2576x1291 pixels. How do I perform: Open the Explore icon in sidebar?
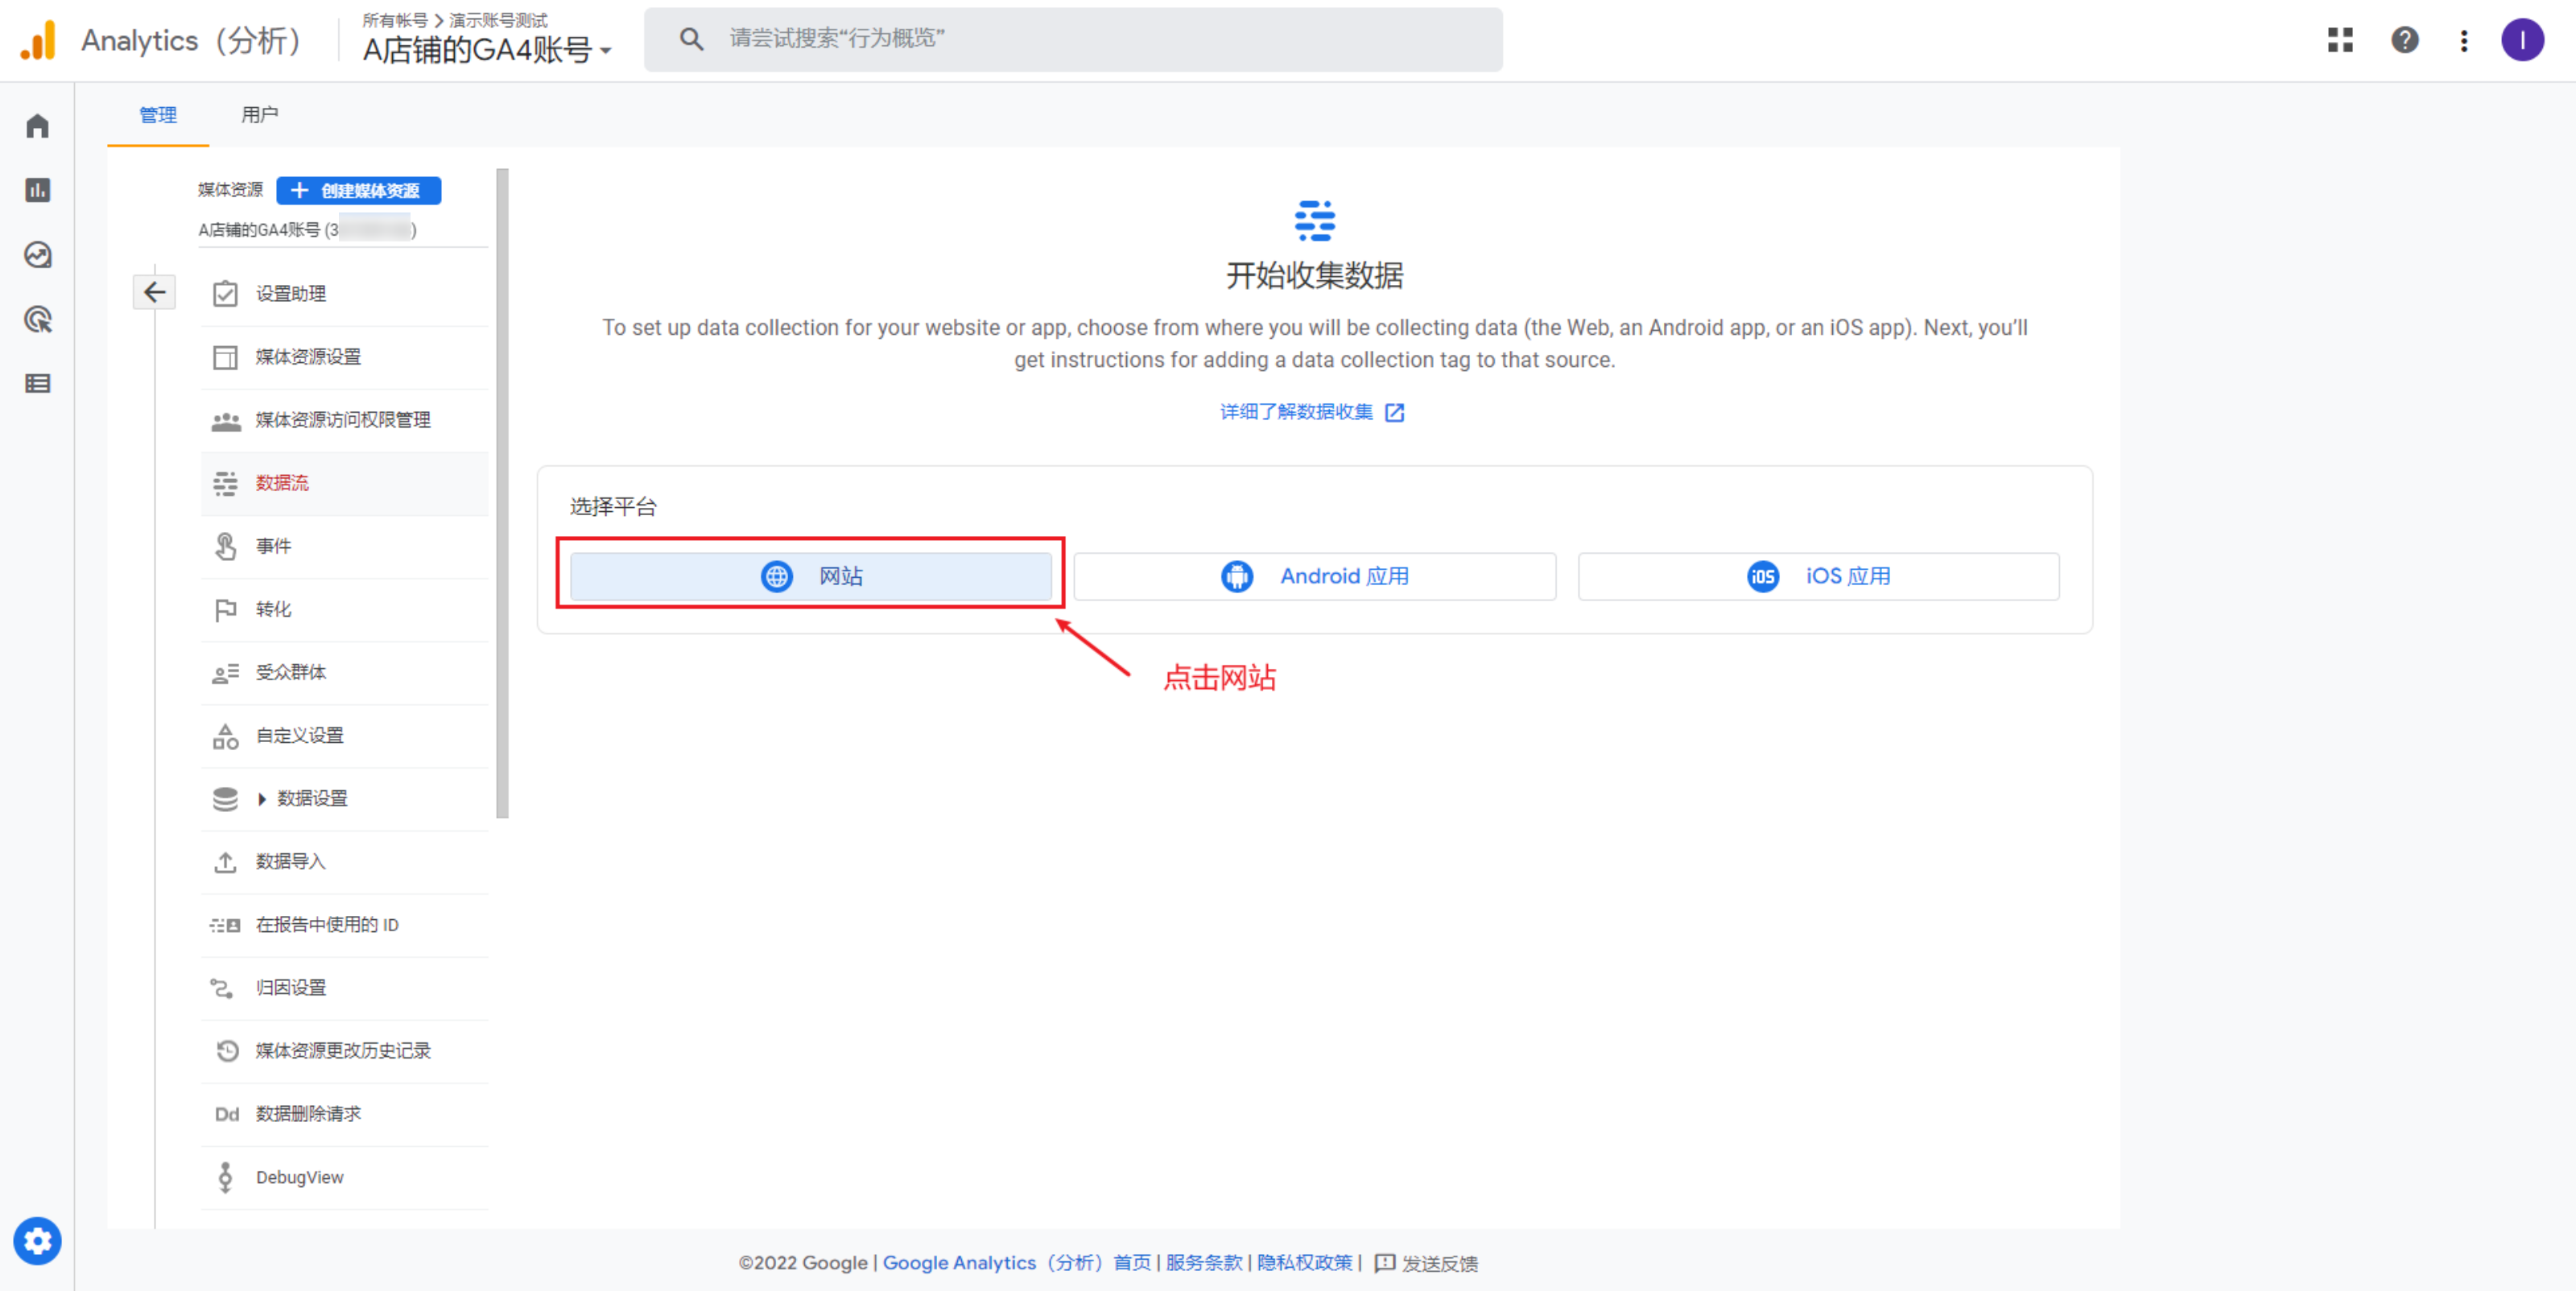(x=37, y=255)
